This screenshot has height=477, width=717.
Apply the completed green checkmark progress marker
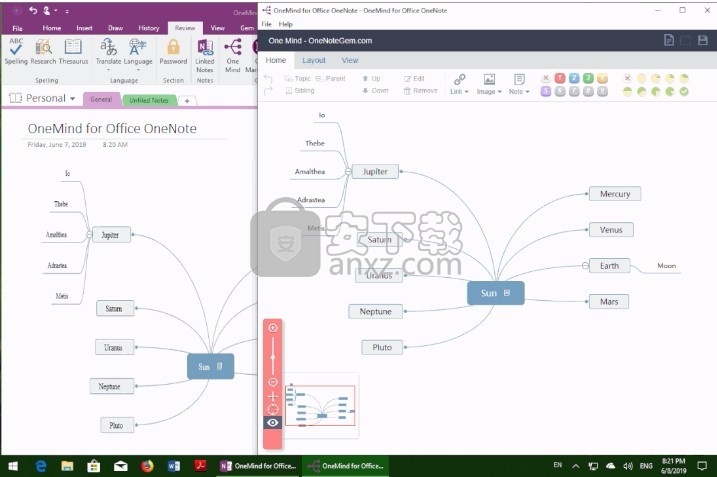click(684, 91)
